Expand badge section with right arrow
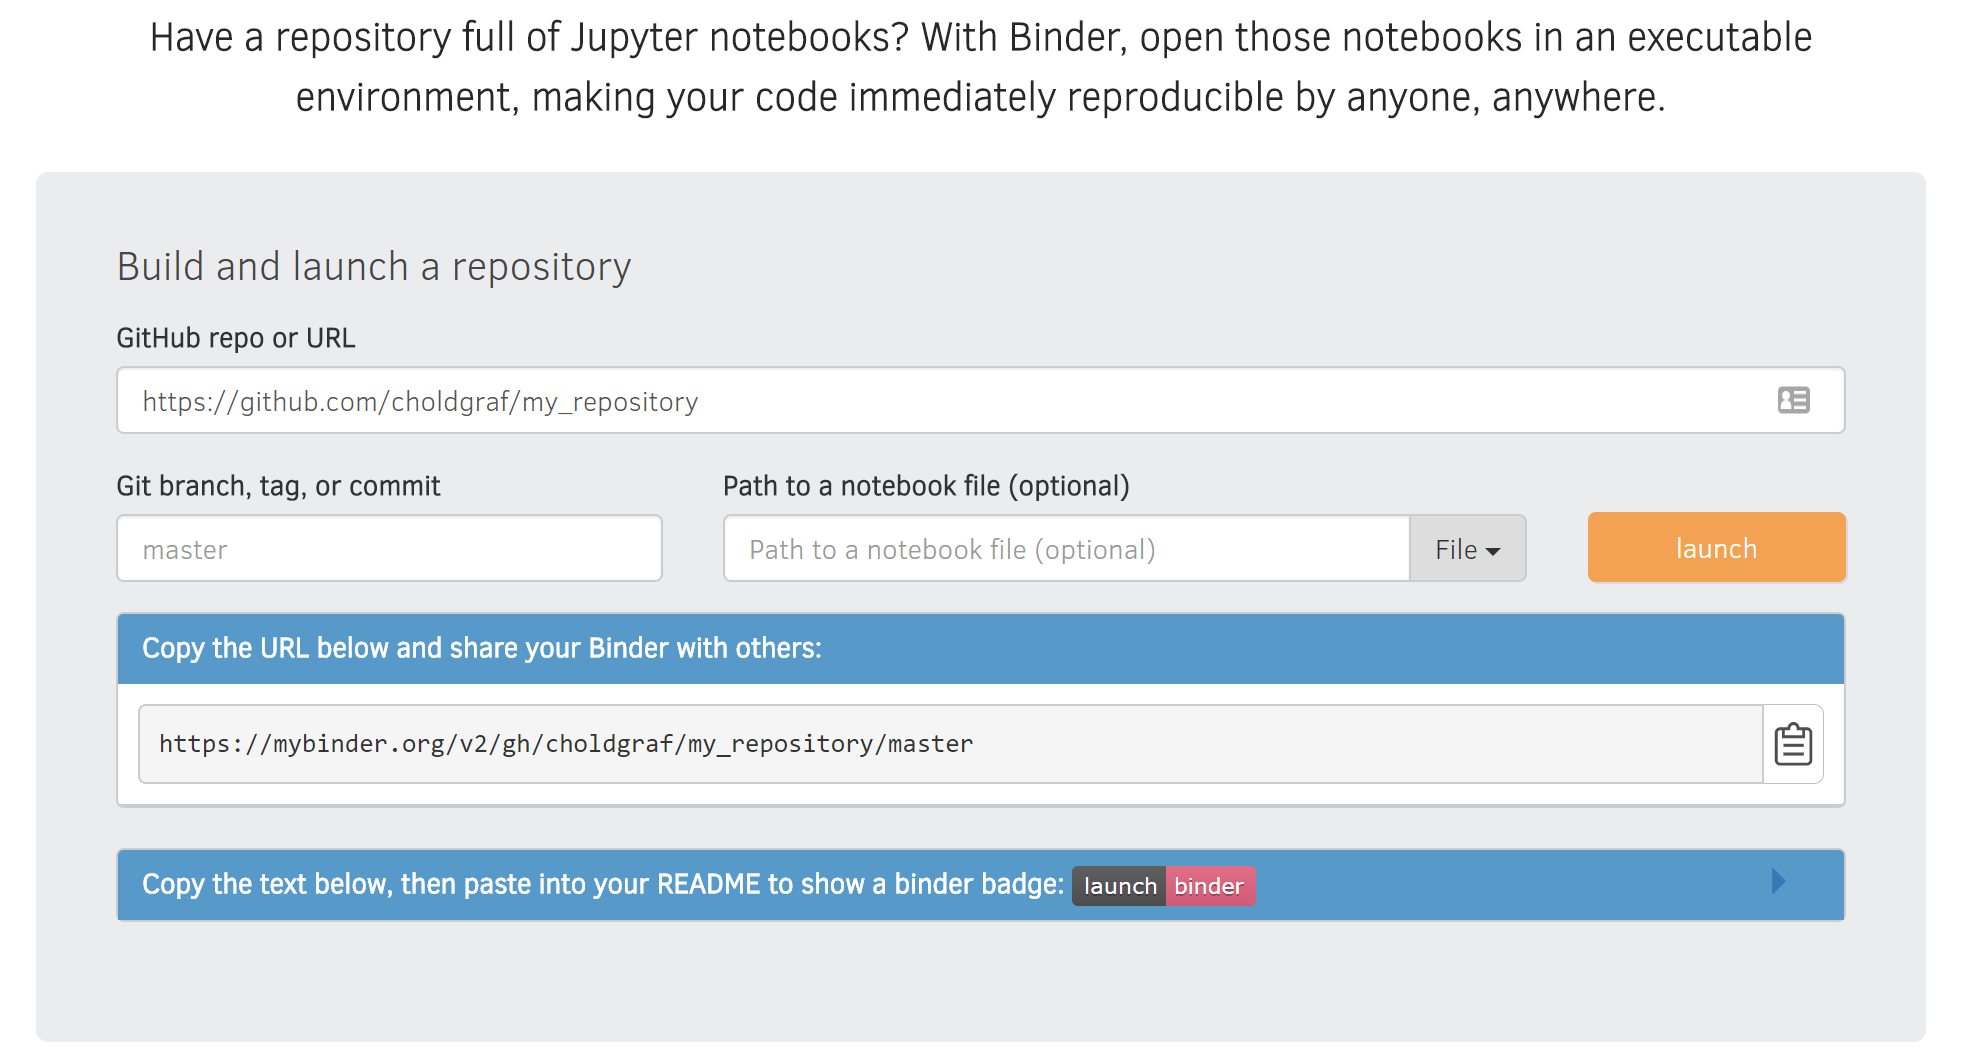 pyautogui.click(x=1778, y=882)
